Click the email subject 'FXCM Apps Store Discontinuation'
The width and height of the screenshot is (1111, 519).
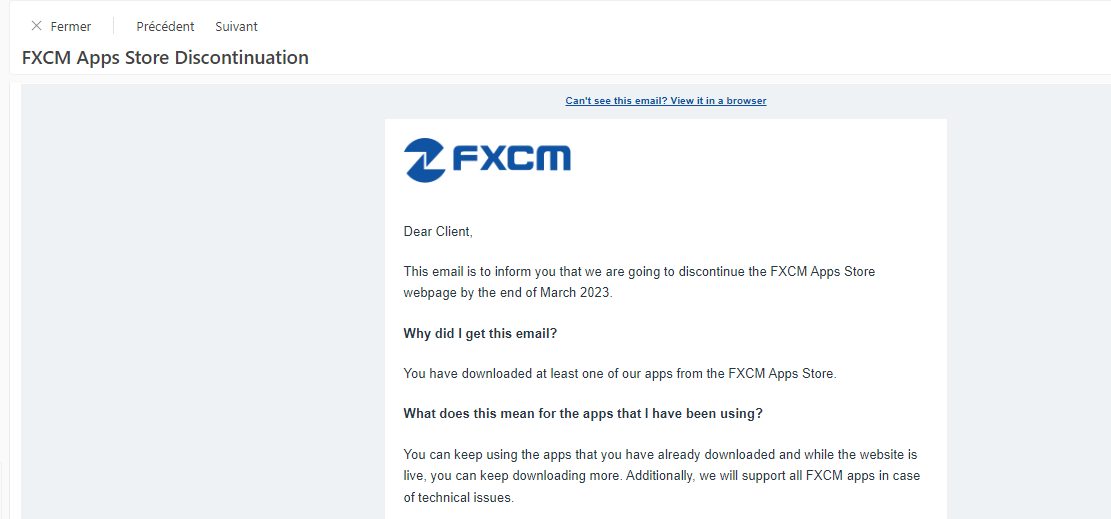coord(165,58)
